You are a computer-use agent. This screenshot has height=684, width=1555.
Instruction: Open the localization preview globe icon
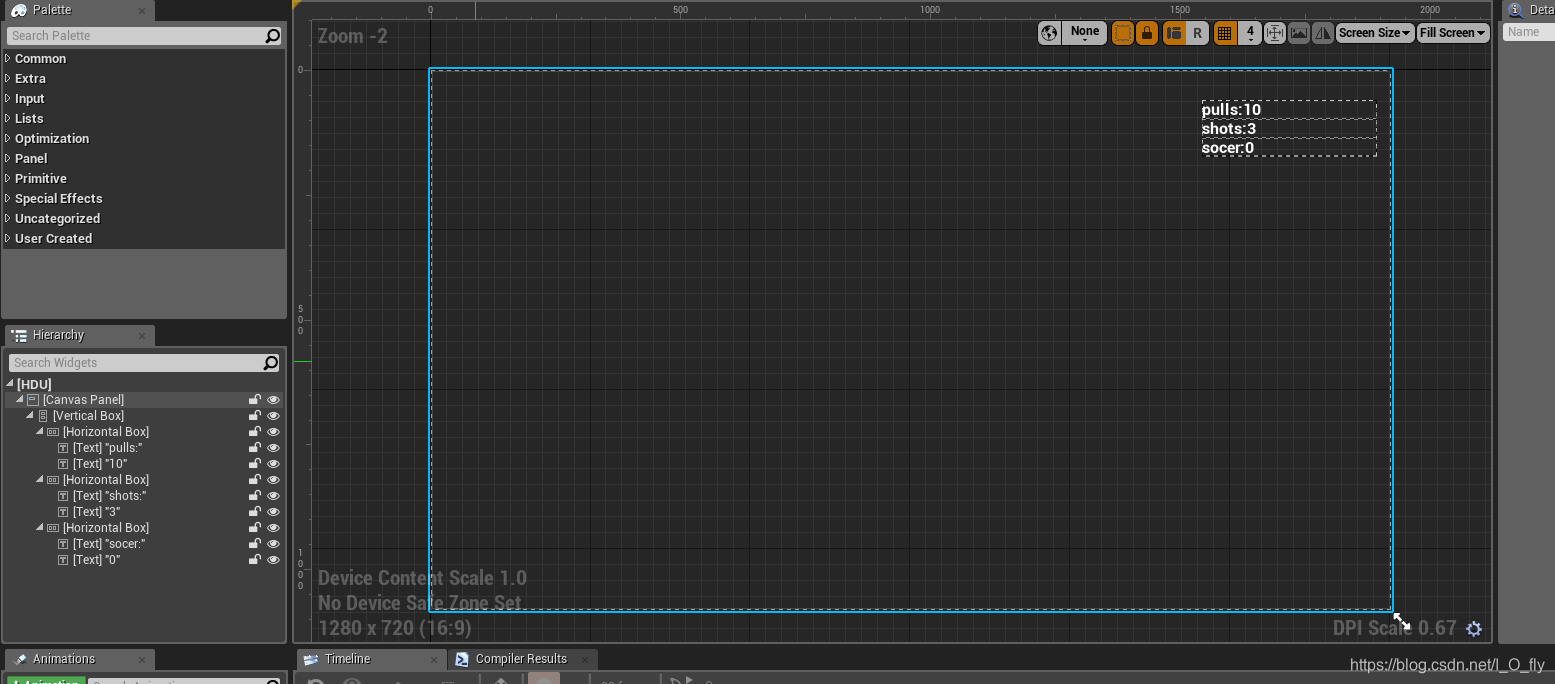tap(1049, 33)
